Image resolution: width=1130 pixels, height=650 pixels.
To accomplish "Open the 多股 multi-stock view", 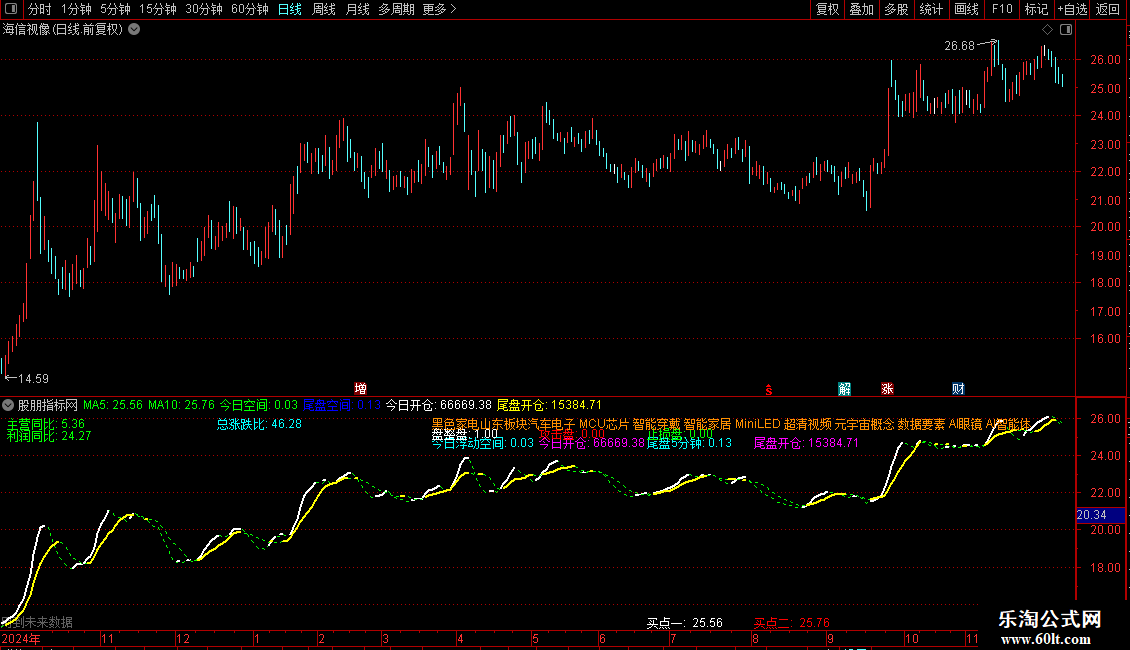I will pos(896,9).
